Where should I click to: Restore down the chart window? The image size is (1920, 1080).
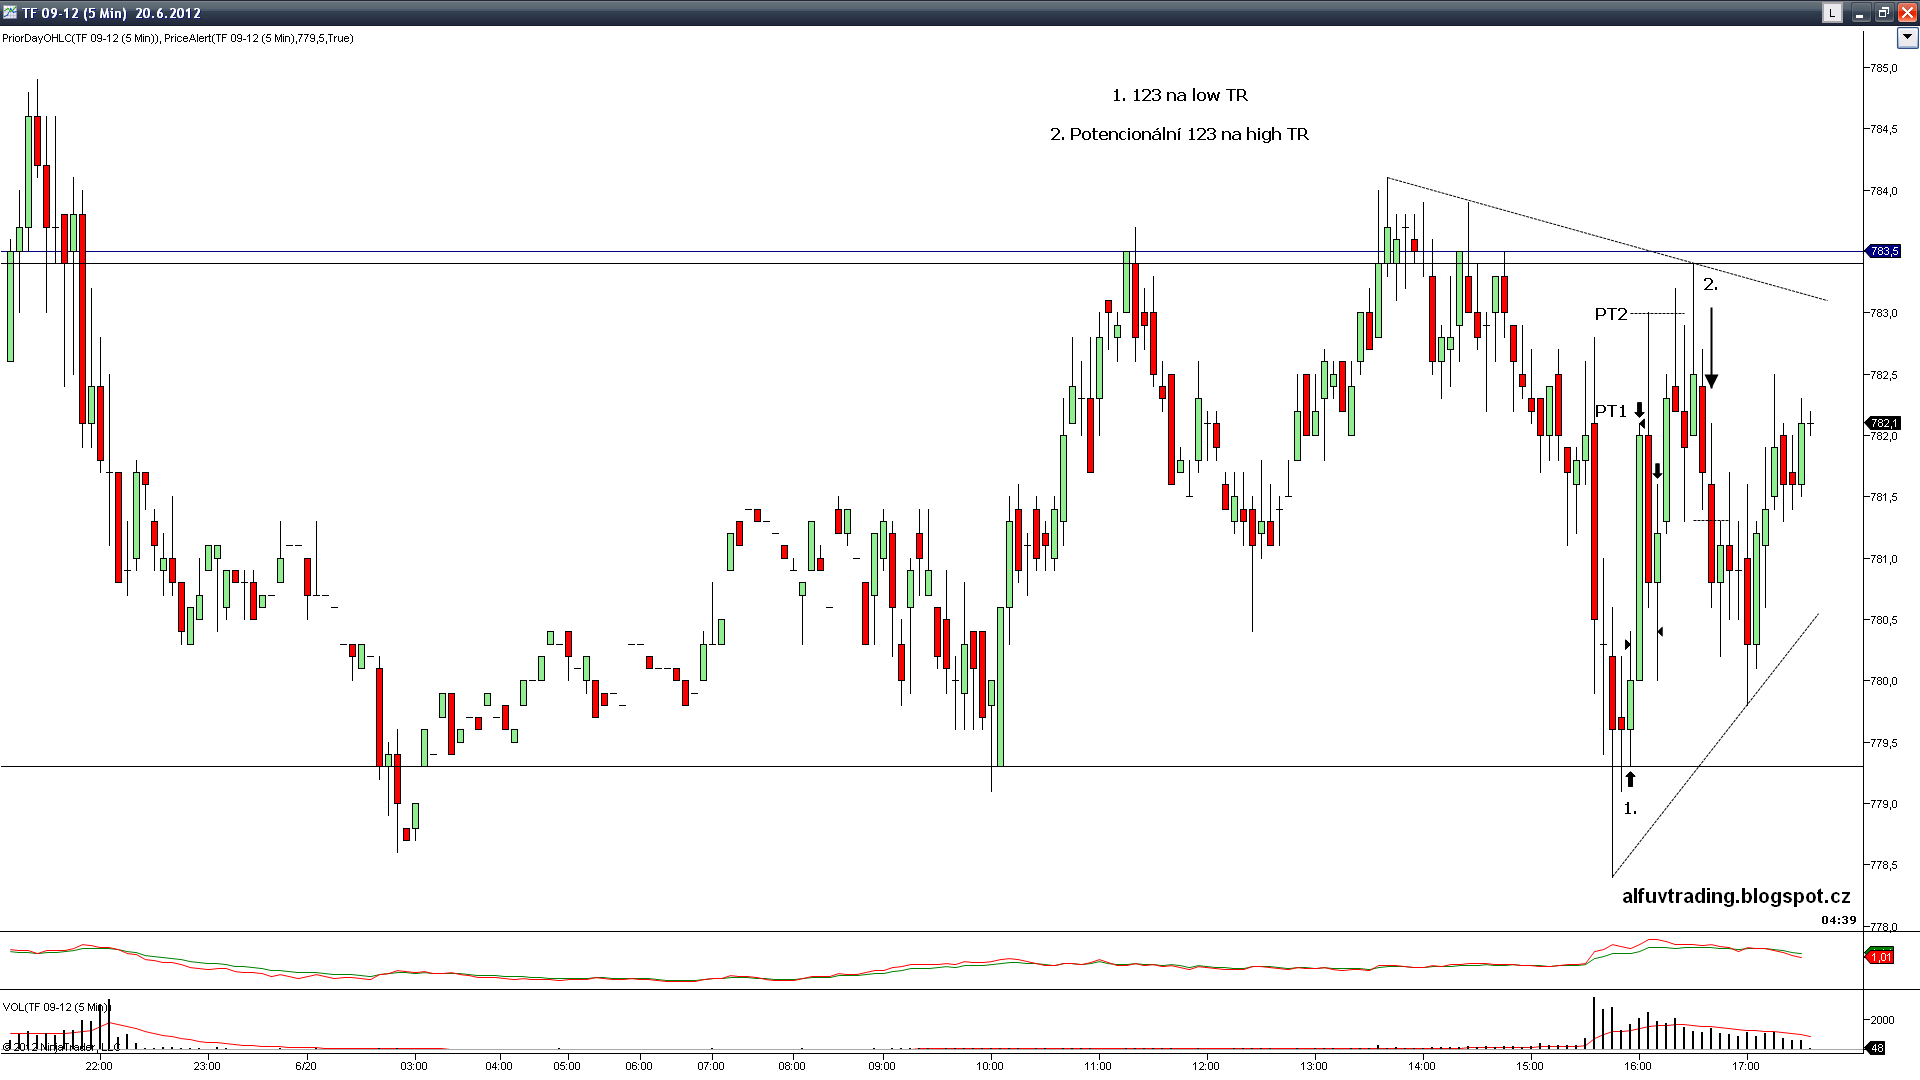click(x=1883, y=13)
